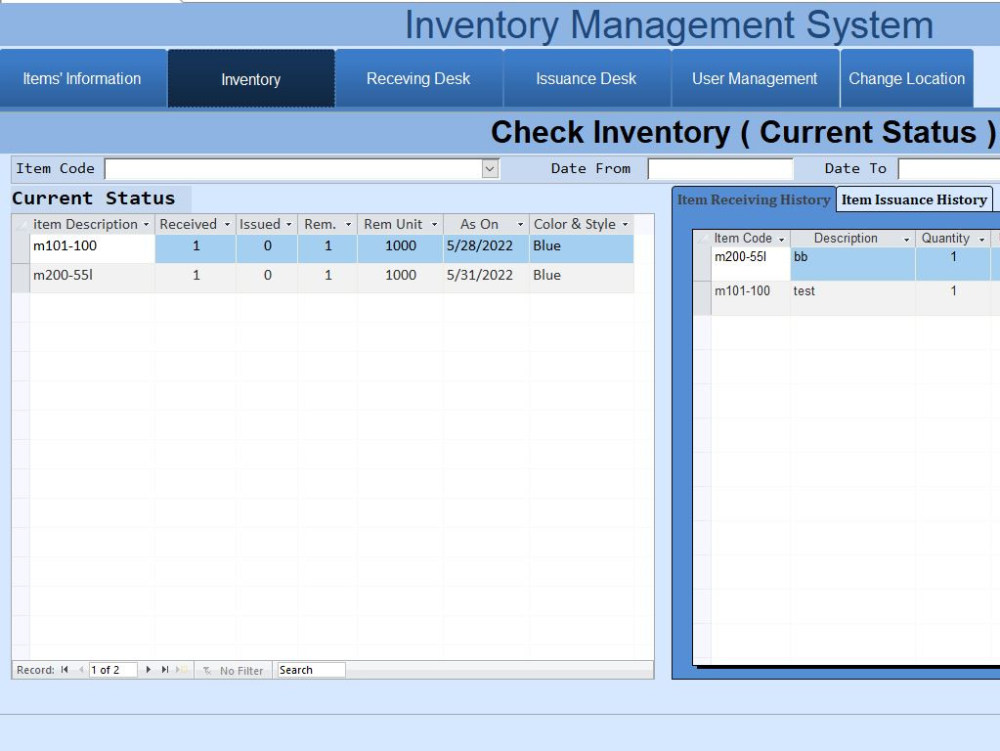Click quantity cell in the bb row

[953, 263]
